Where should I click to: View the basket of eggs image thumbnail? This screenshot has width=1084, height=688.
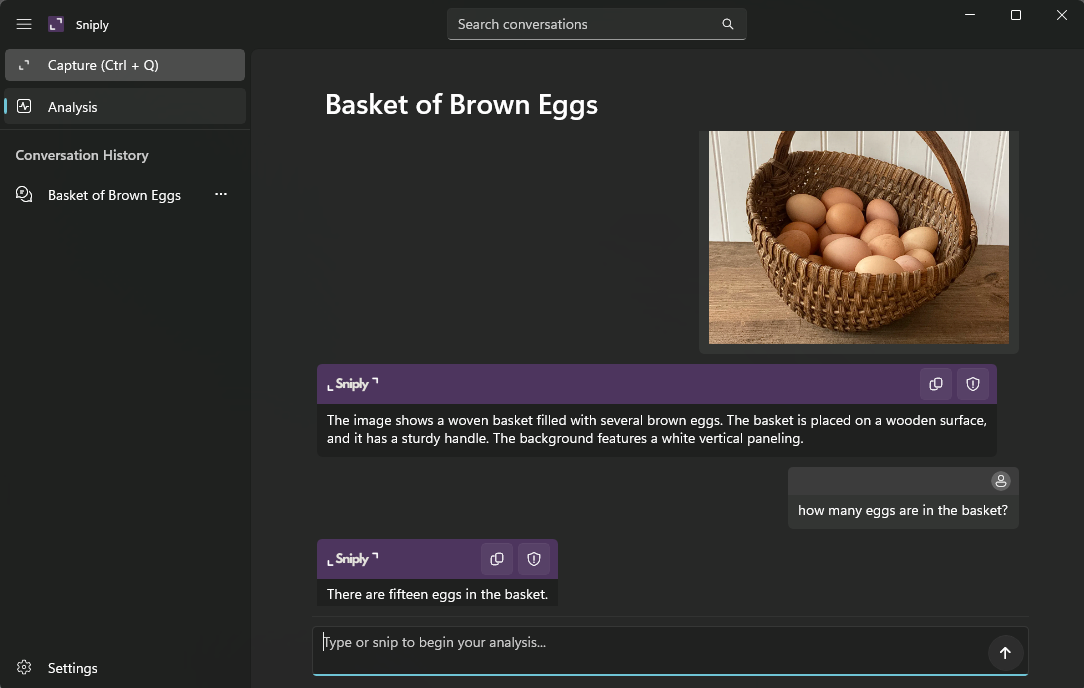tap(858, 237)
